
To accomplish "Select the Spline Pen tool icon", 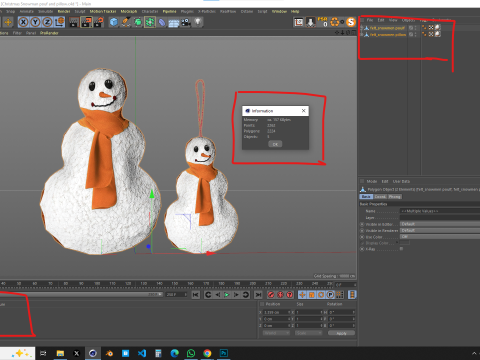I will pos(126,22).
